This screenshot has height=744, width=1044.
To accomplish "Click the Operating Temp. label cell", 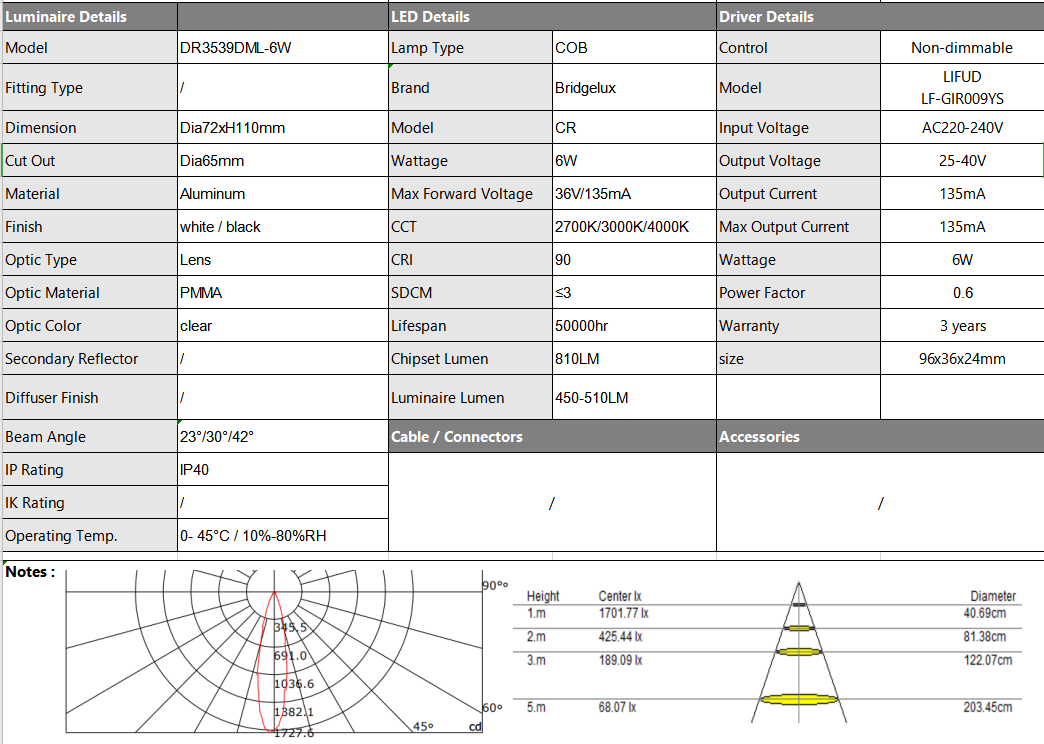I will [x=90, y=536].
